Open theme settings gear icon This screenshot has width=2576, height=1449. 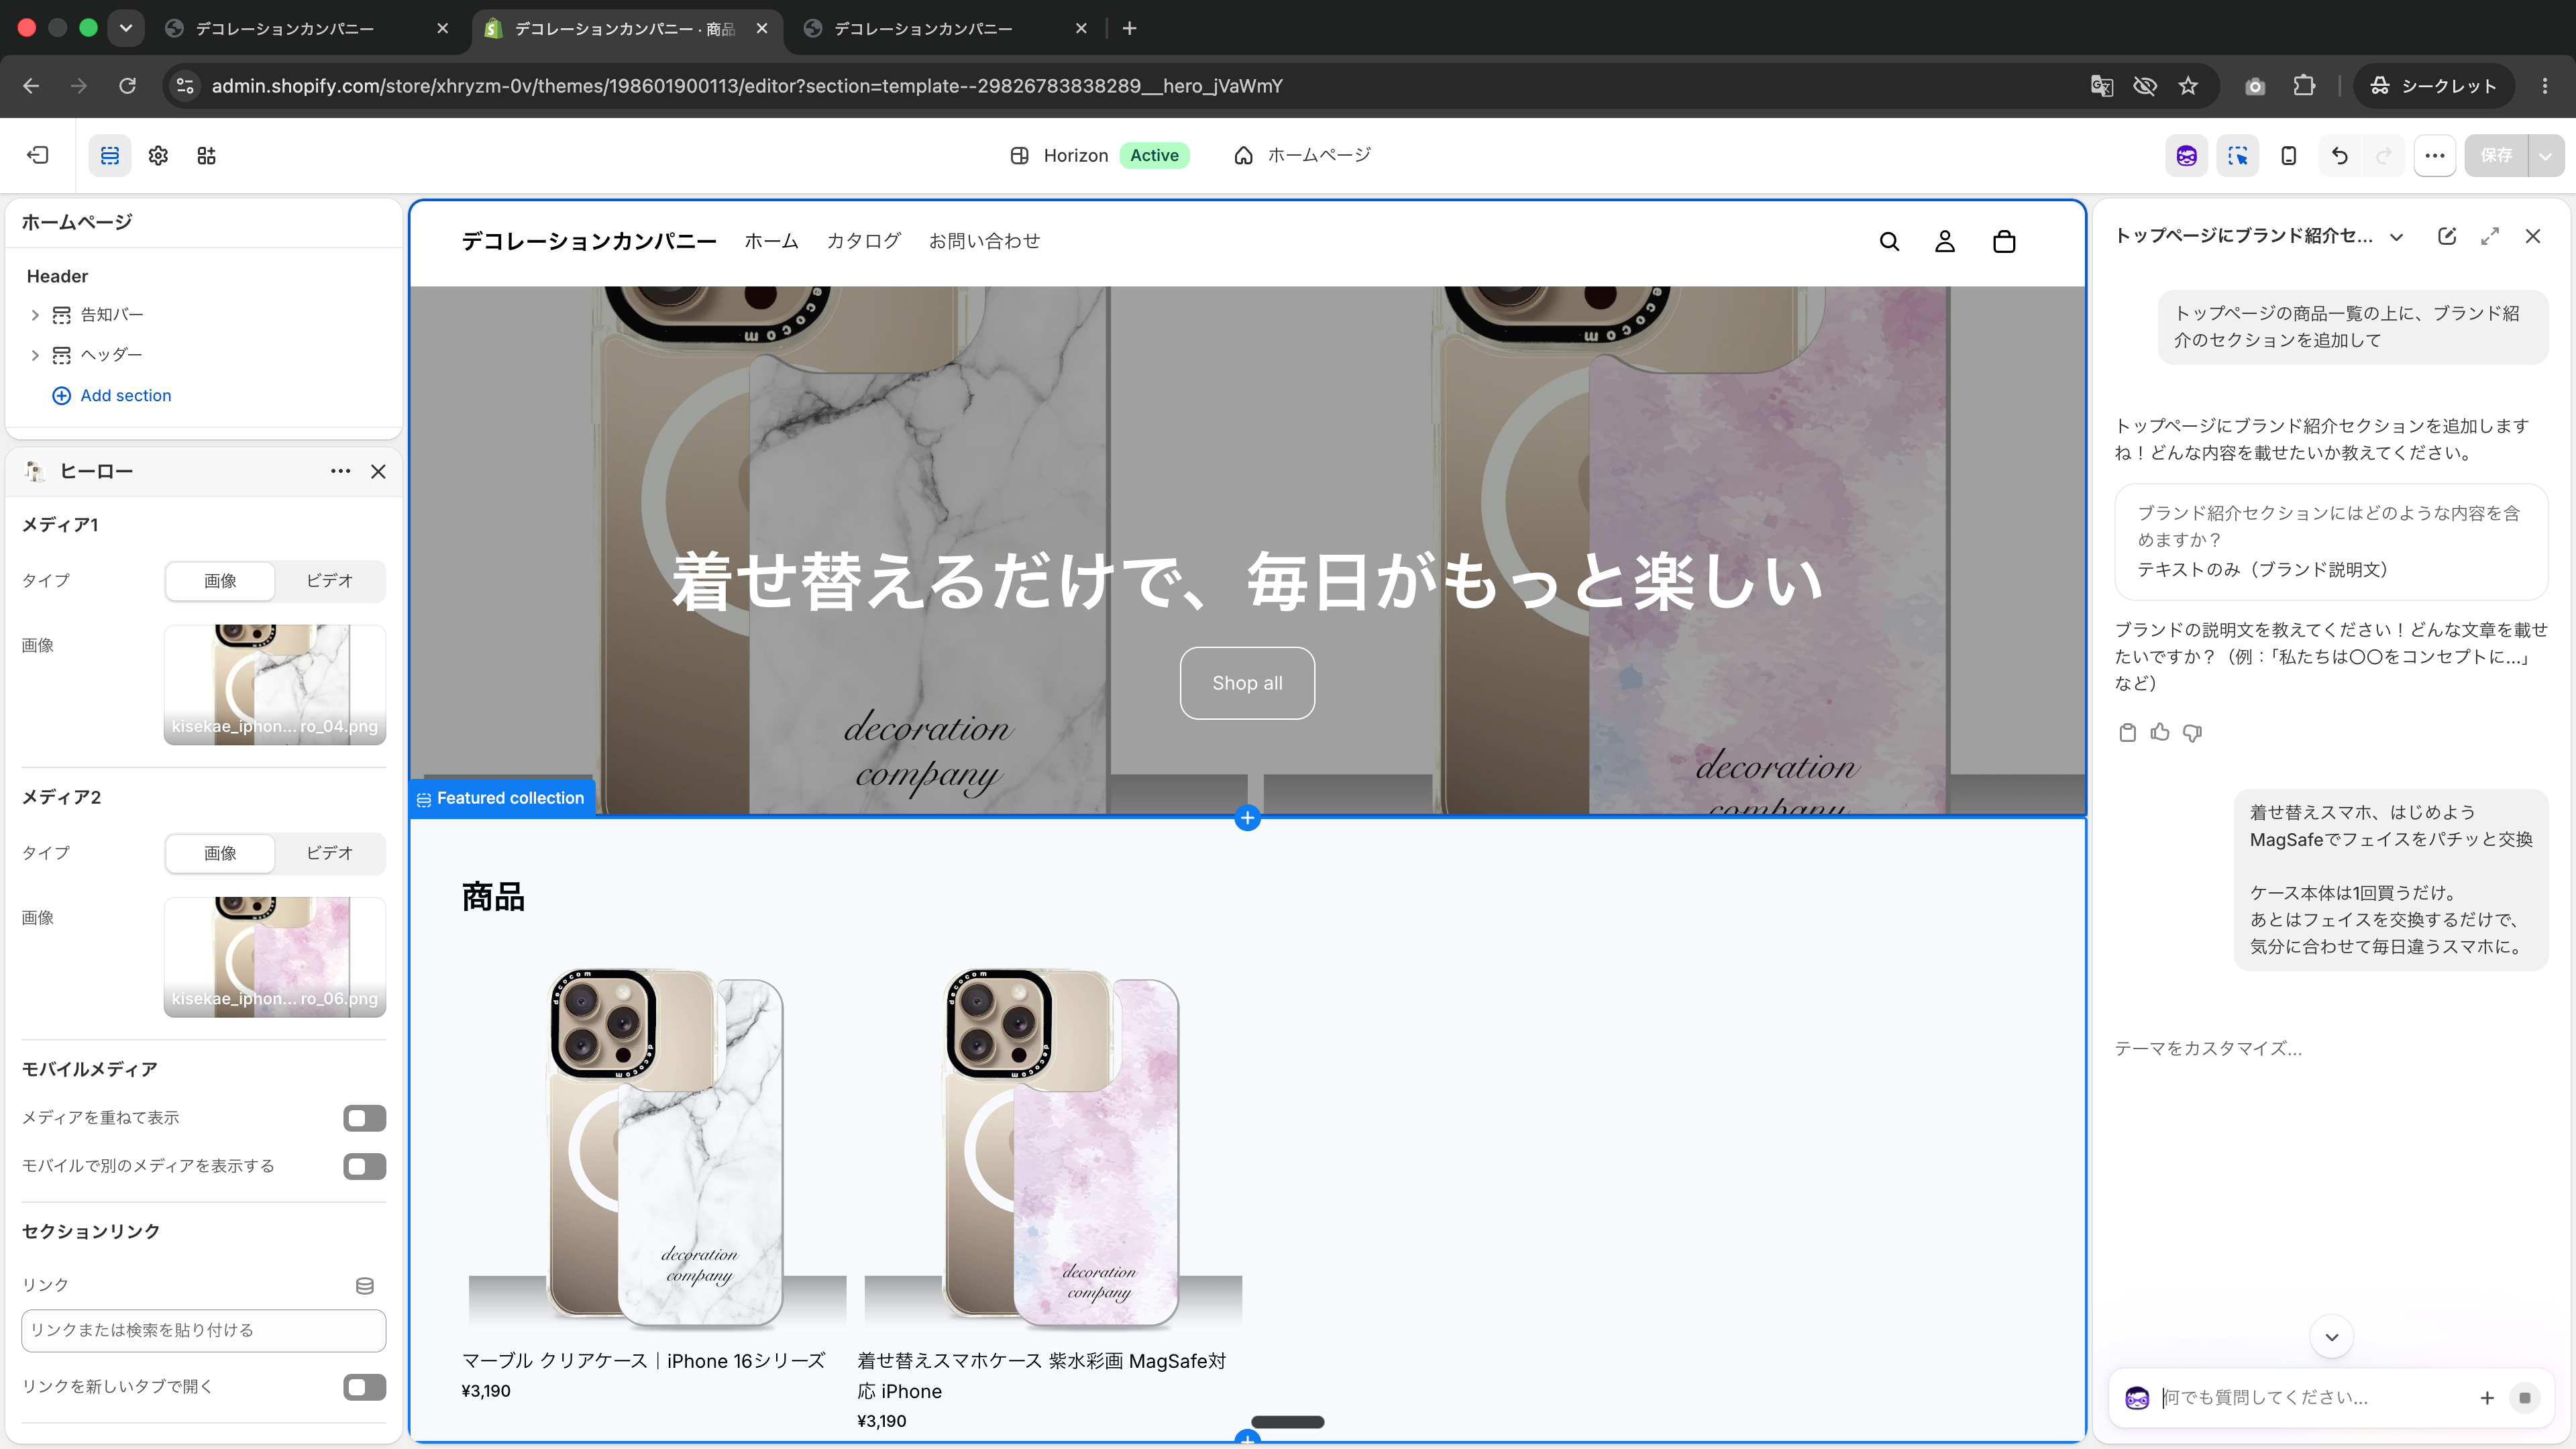pos(158,155)
